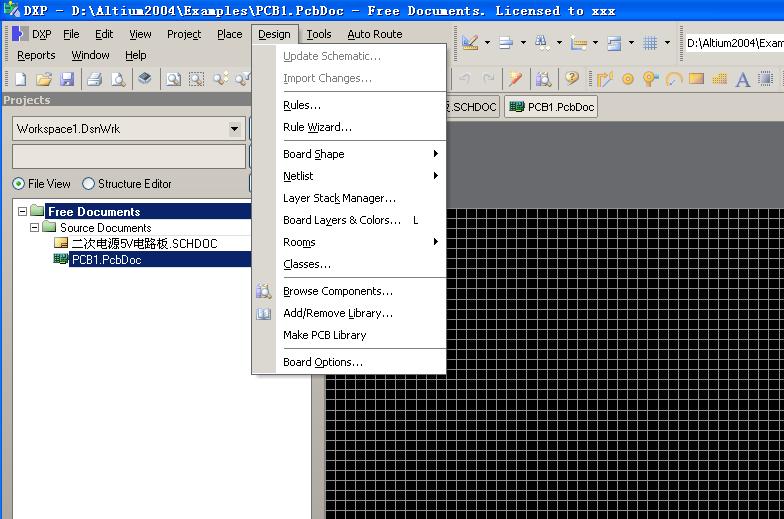Click the cross probe icon
784x519 pixels.
pyautogui.click(x=516, y=78)
